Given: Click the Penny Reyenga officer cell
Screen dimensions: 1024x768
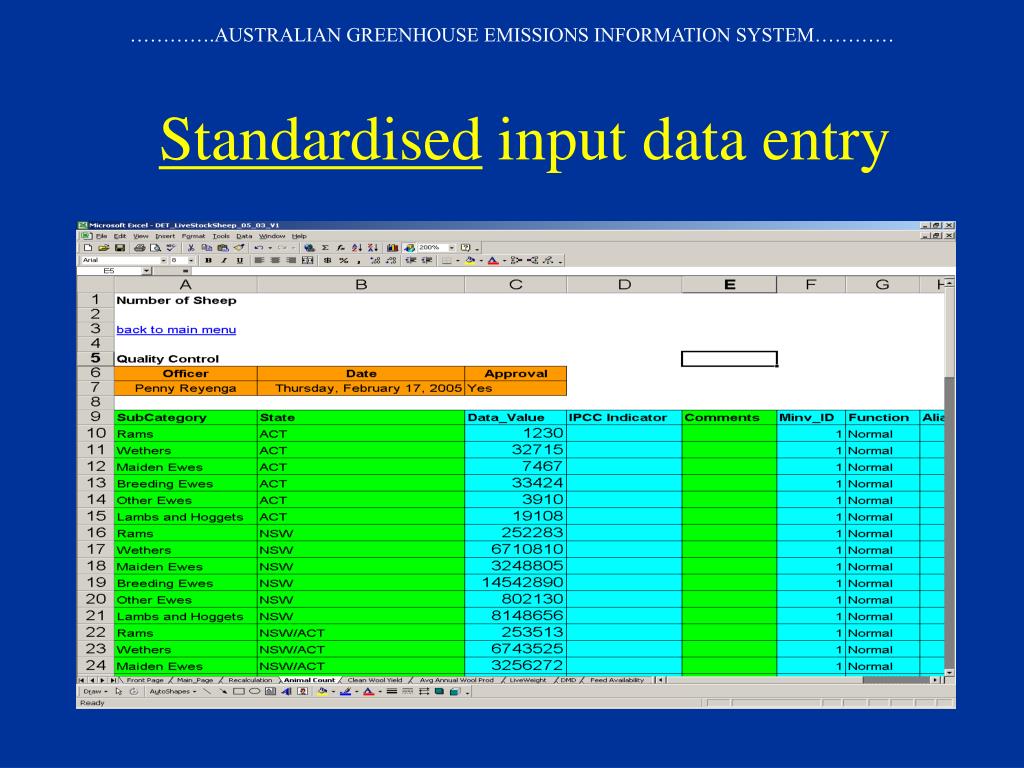Looking at the screenshot, I should tap(185, 388).
